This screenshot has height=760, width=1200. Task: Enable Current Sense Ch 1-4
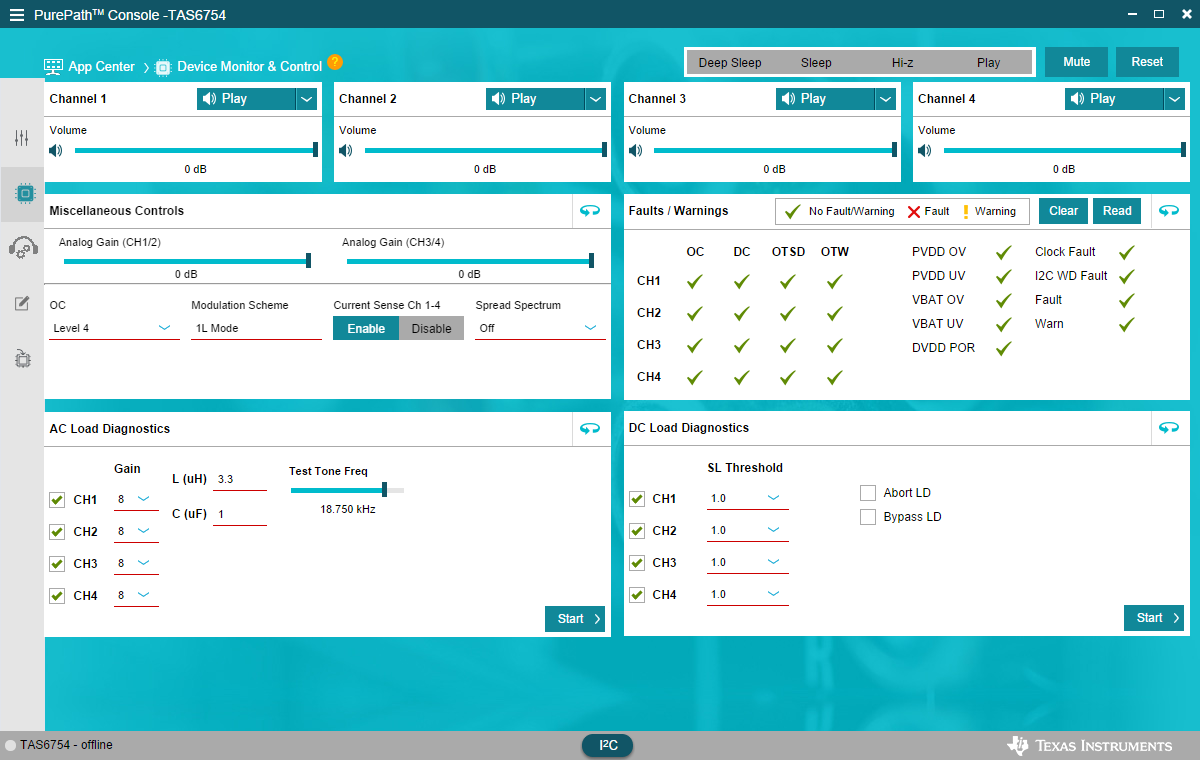tap(365, 327)
